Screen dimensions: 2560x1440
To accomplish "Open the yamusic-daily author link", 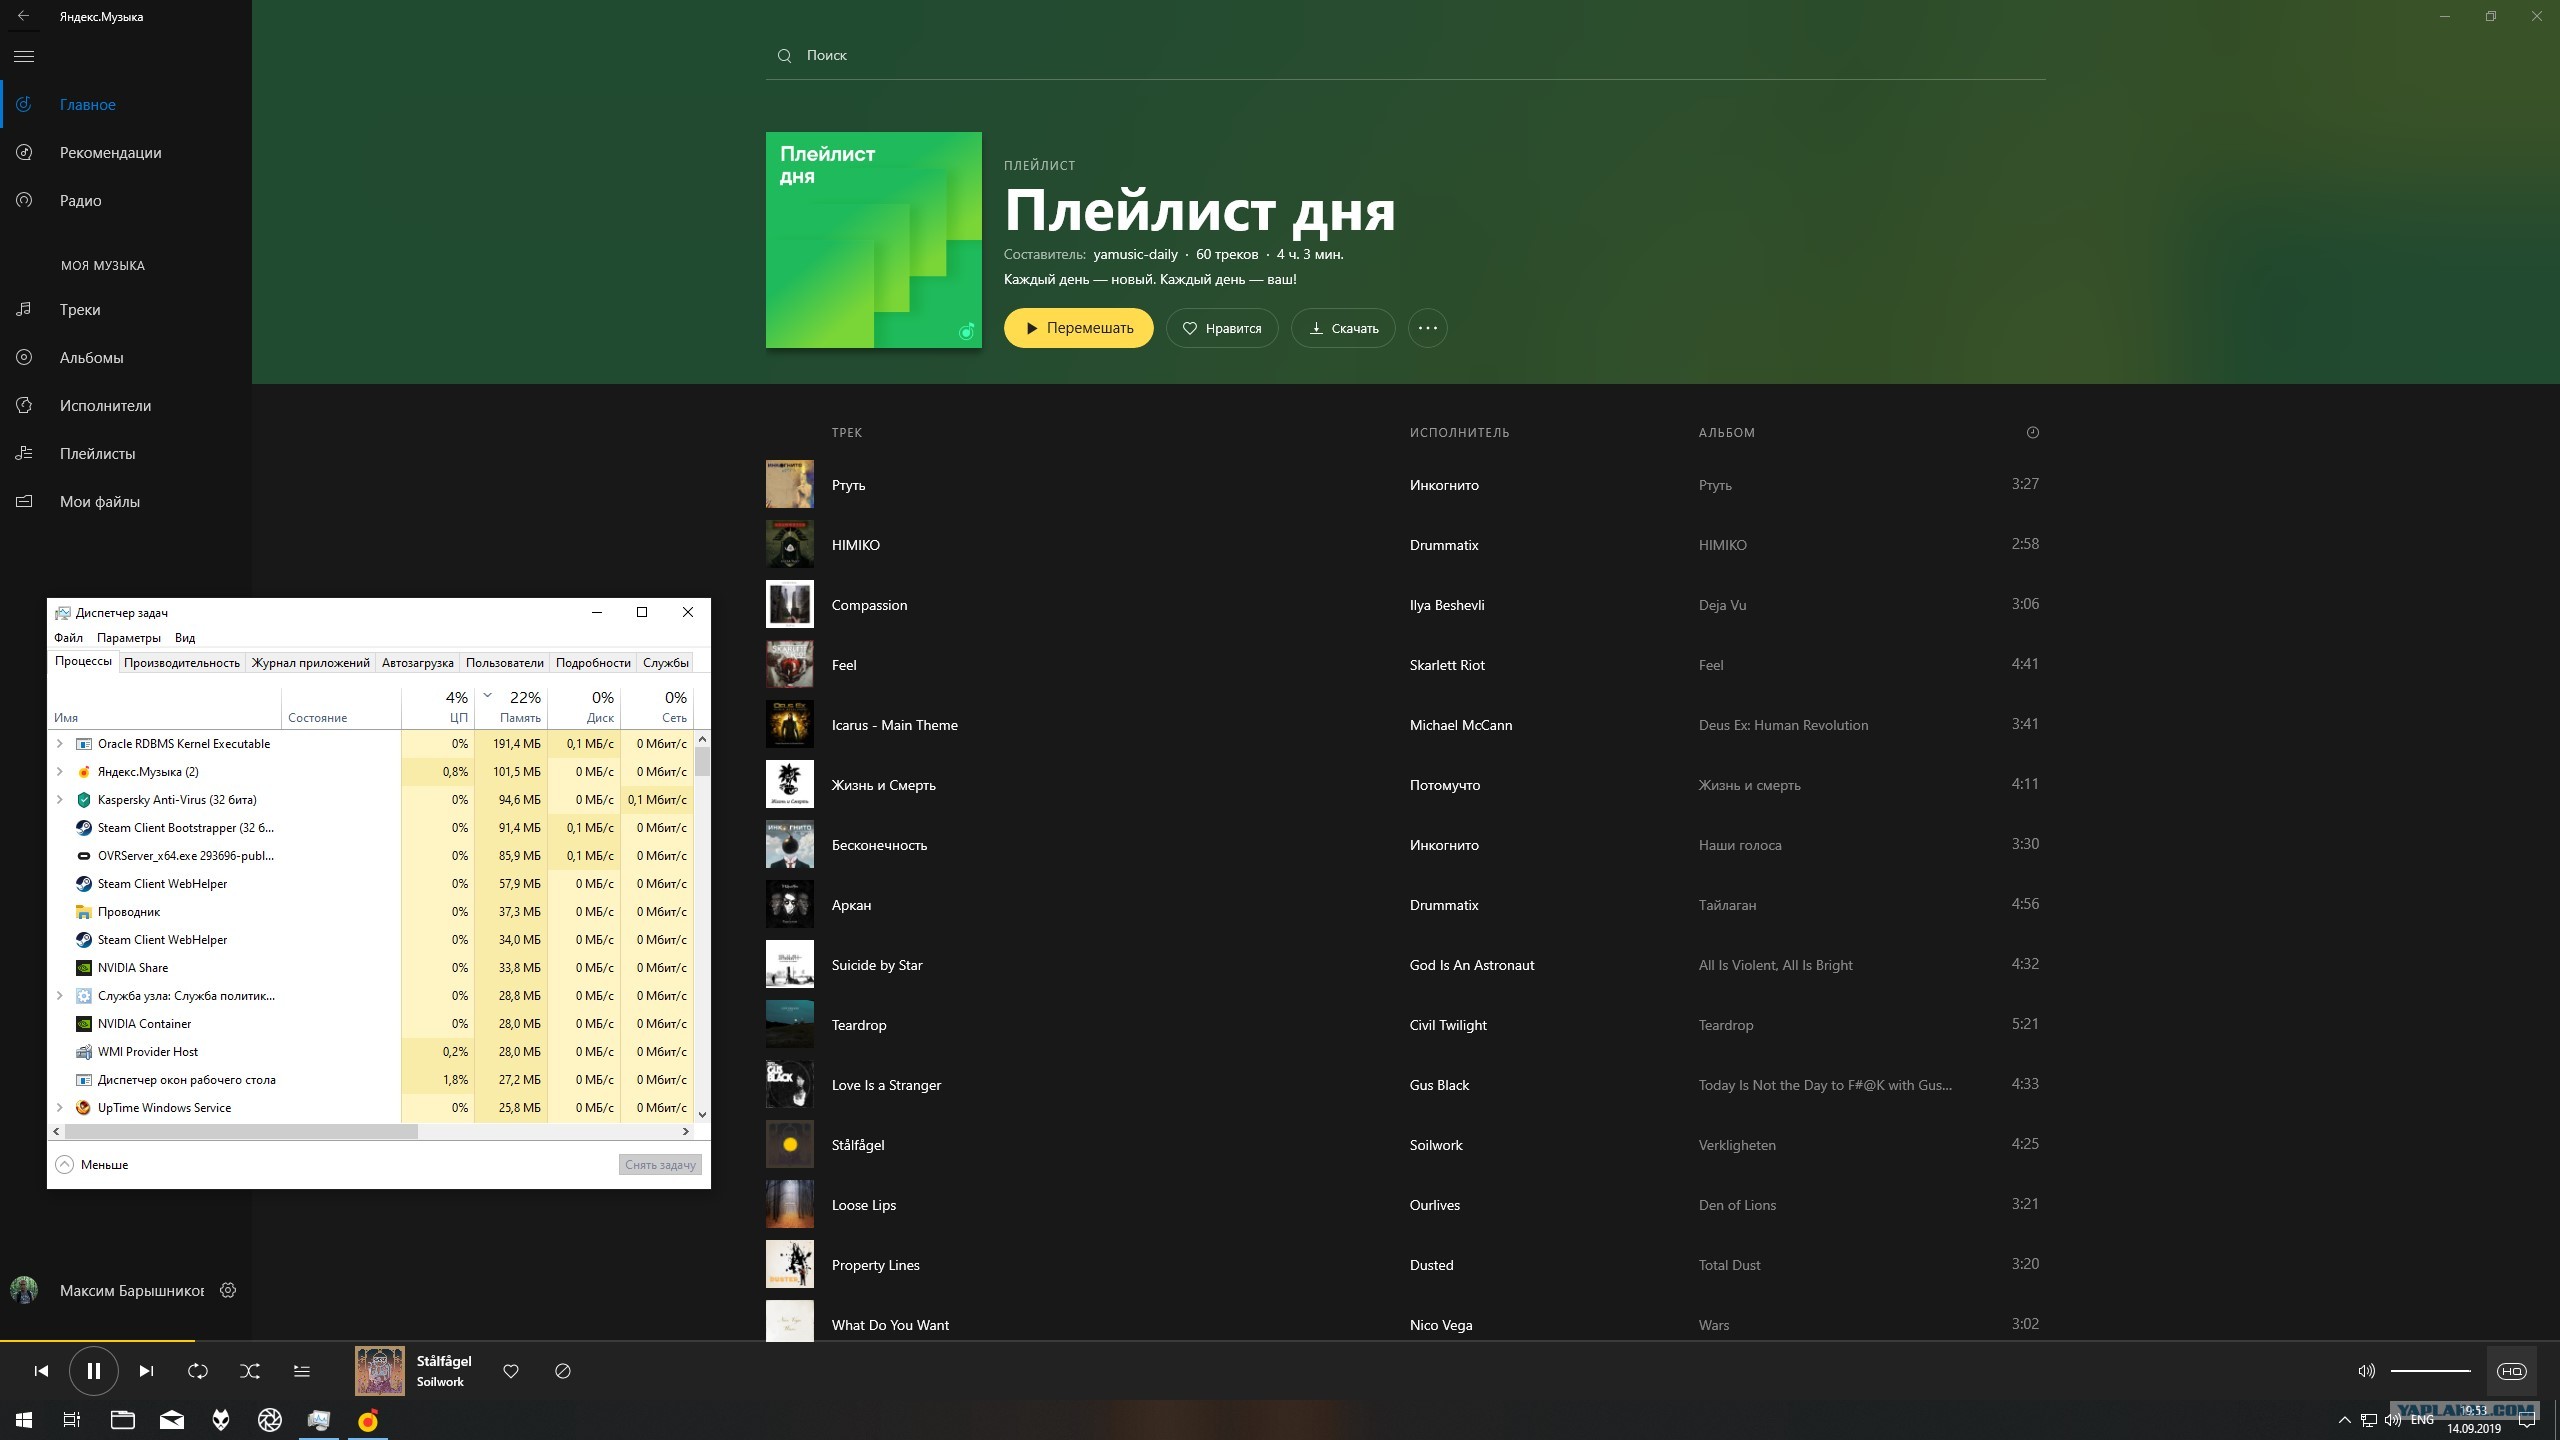I will (1135, 254).
